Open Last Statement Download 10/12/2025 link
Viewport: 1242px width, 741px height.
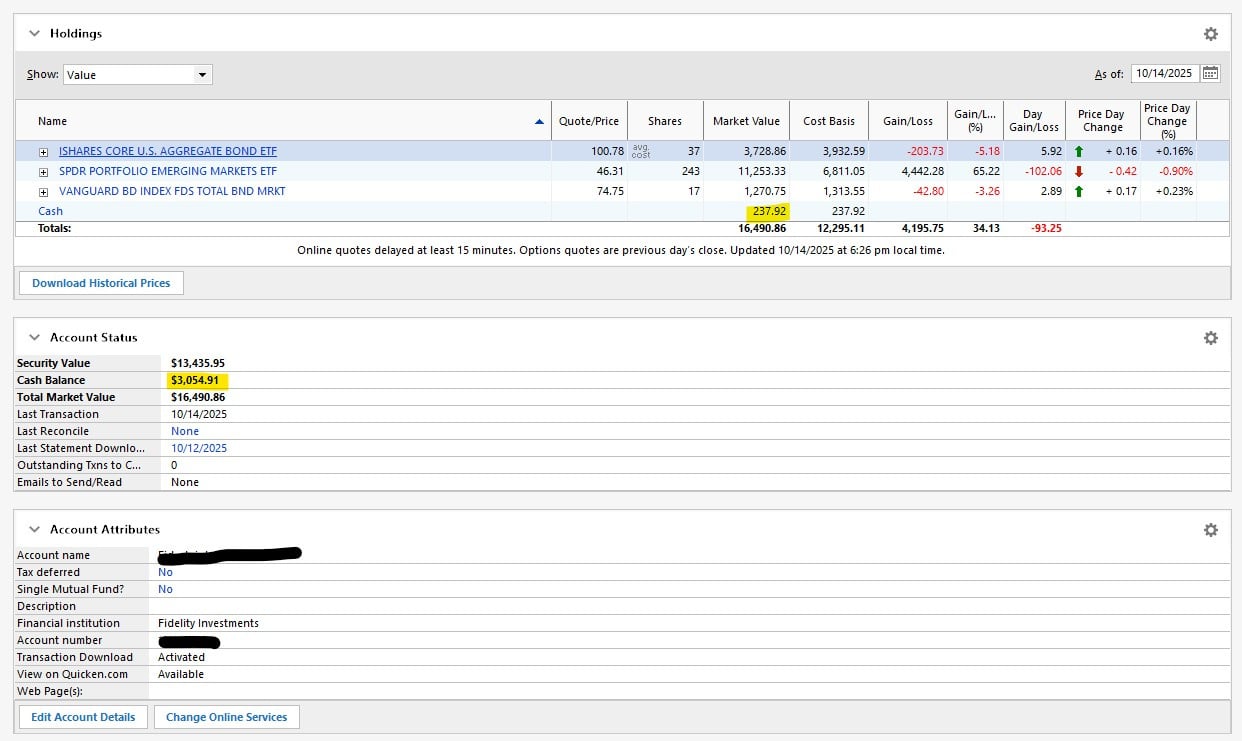click(199, 448)
